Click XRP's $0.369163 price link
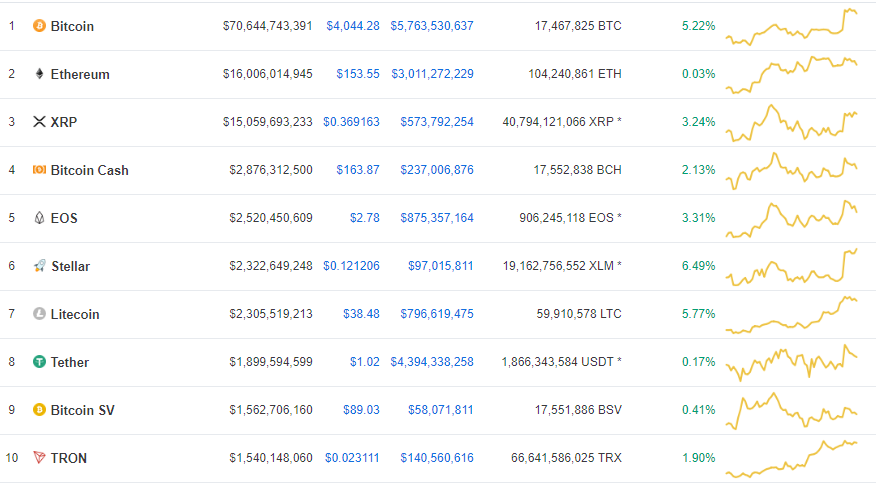 pyautogui.click(x=351, y=122)
